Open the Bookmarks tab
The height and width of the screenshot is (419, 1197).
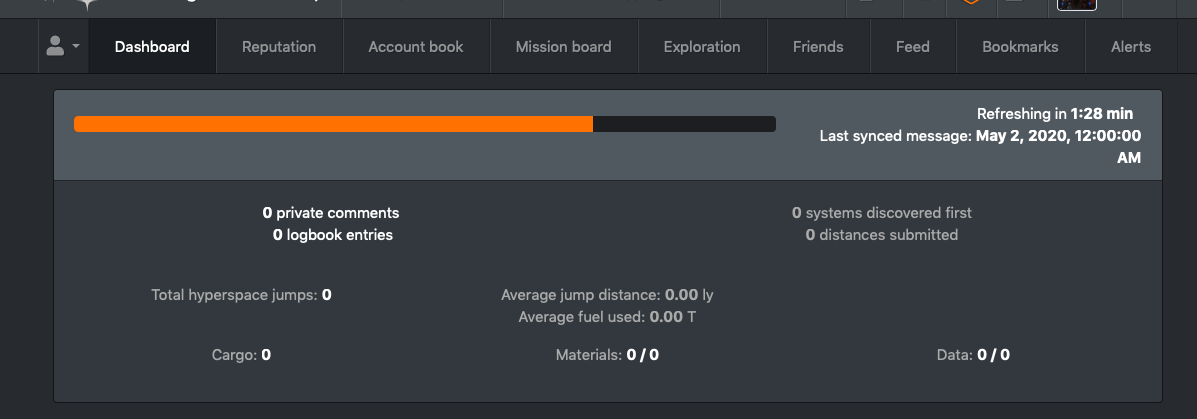pyautogui.click(x=1020, y=47)
